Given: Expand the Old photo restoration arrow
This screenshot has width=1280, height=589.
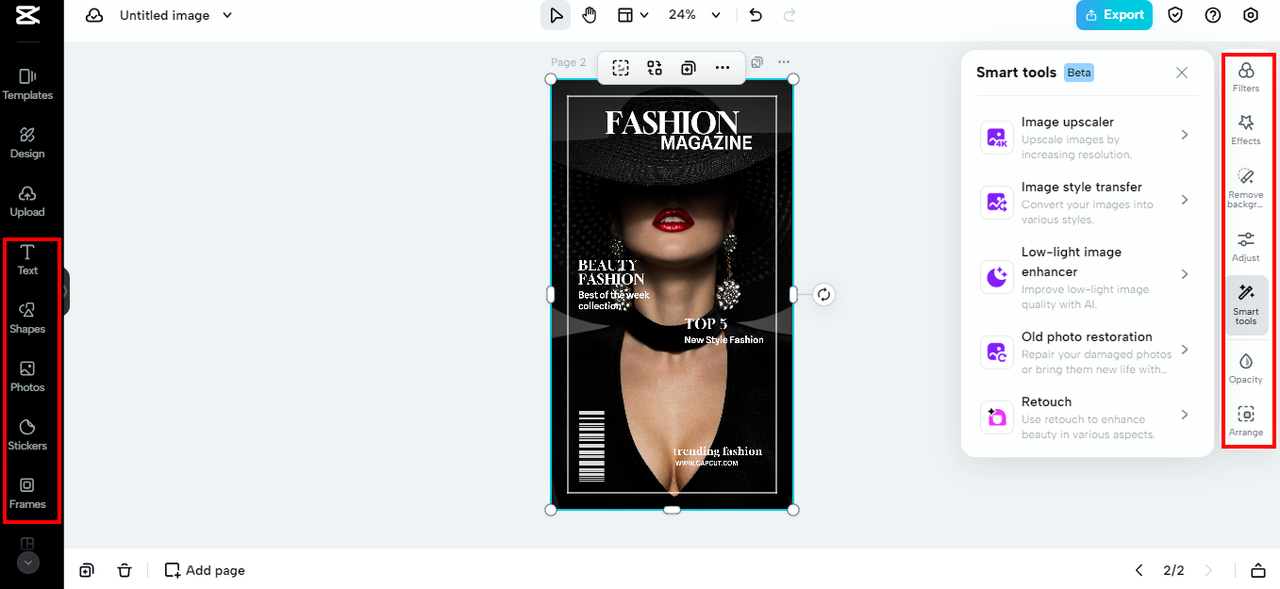Looking at the screenshot, I should [x=1184, y=350].
